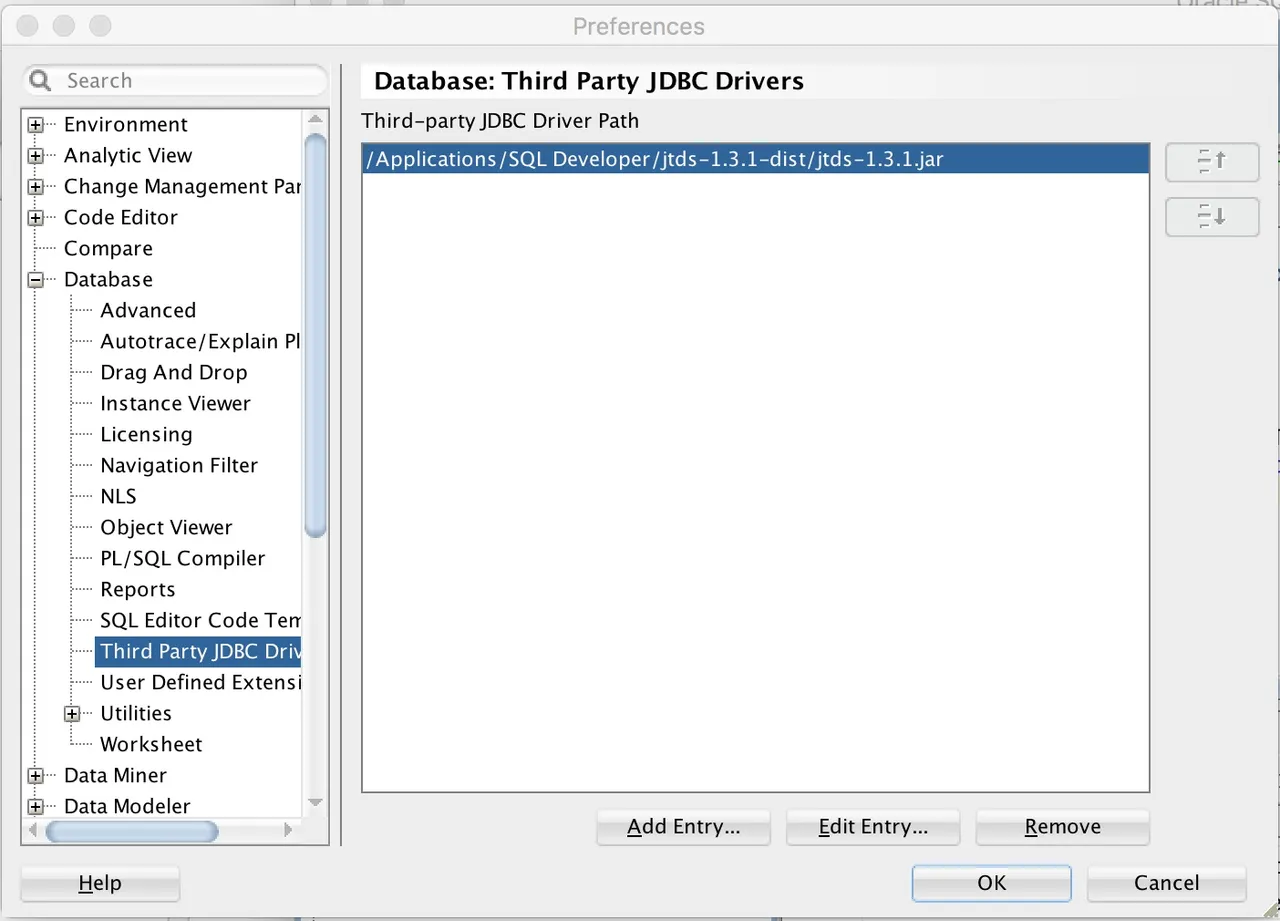
Task: Open User Defined Extensions settings
Action: pos(199,683)
